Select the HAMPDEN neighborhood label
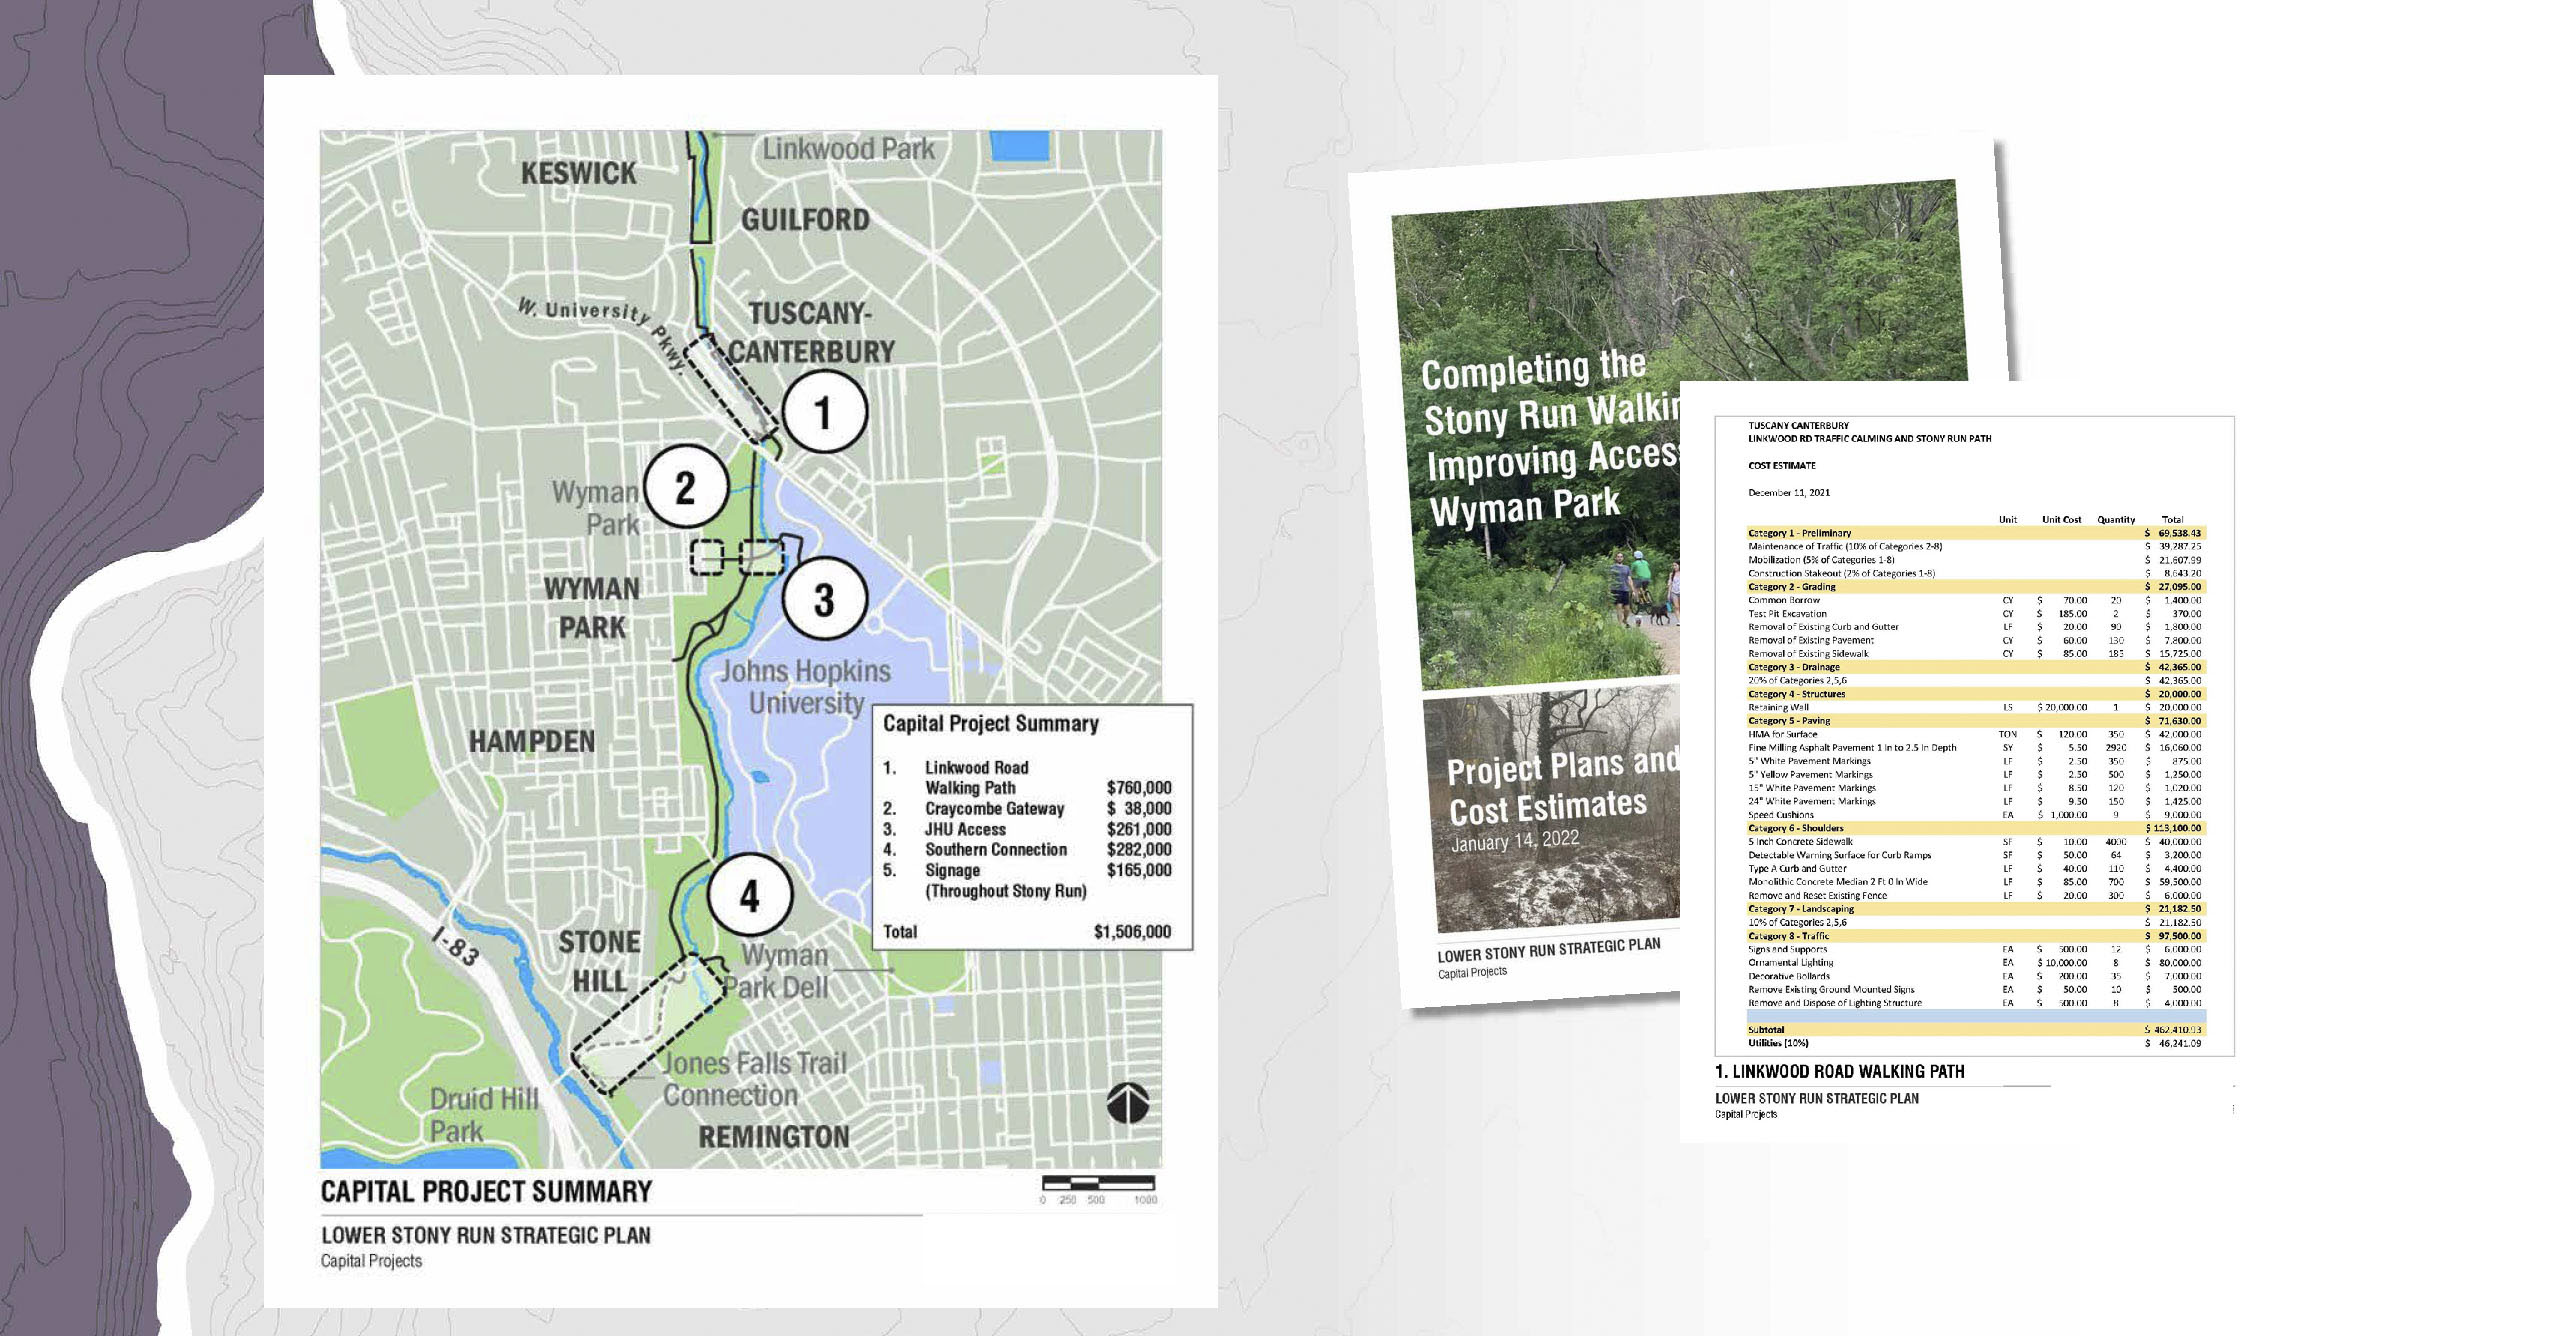Screen dimensions: 2550x1336 pos(532,741)
